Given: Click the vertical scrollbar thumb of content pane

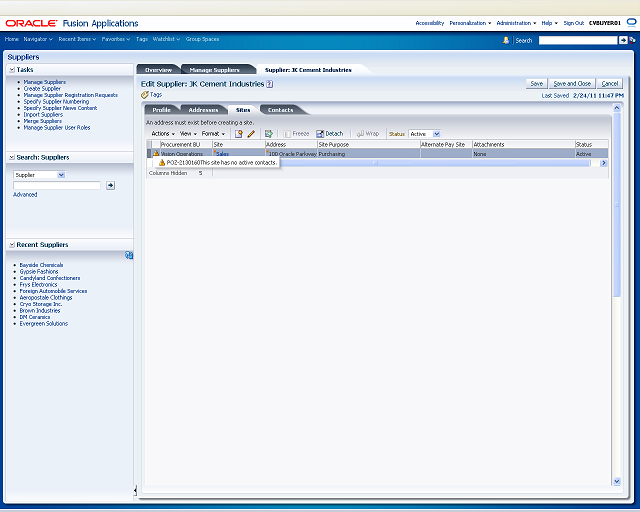Looking at the screenshot, I should click(x=617, y=205).
